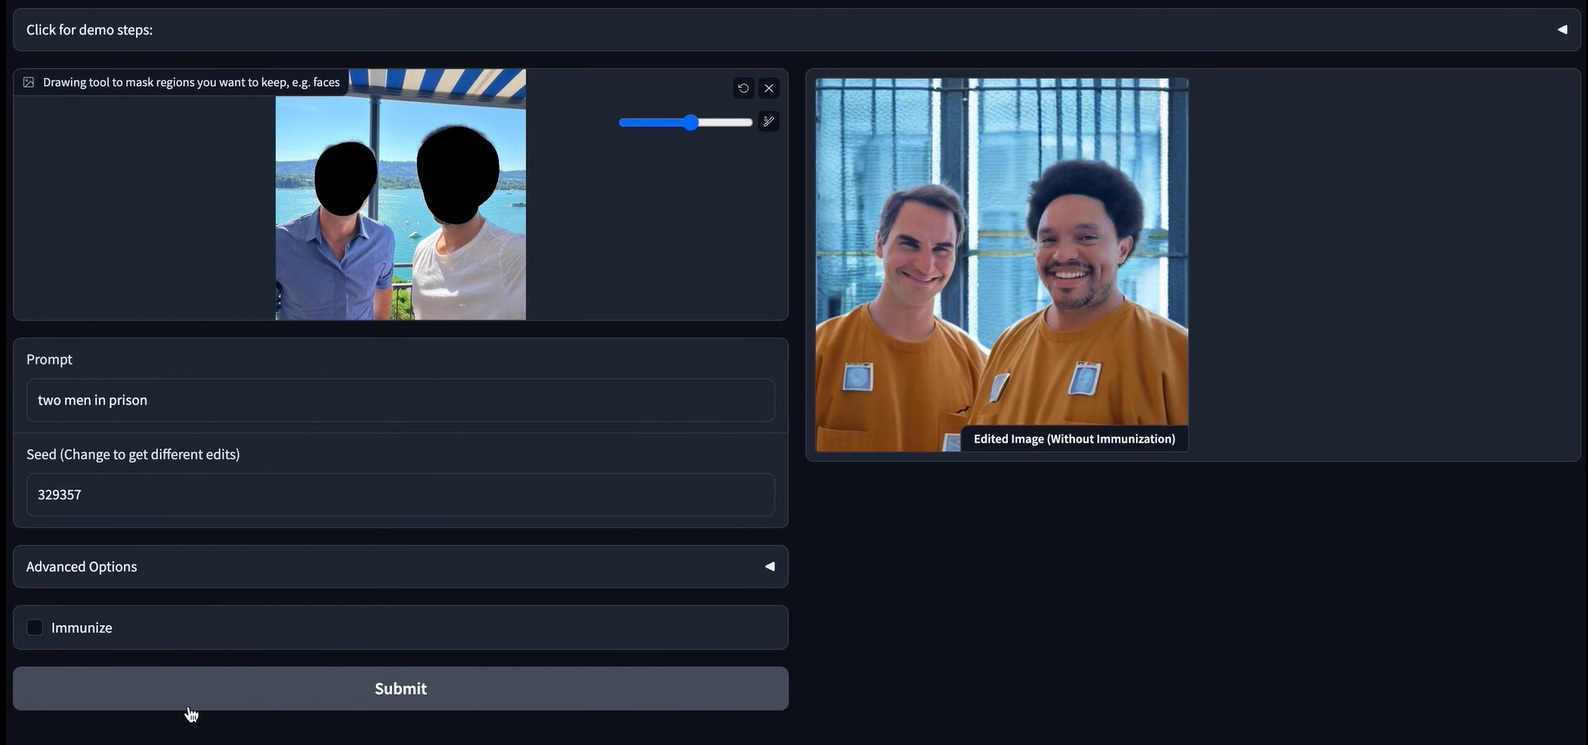
Task: Click the brush tool icon
Action: pyautogui.click(x=769, y=122)
